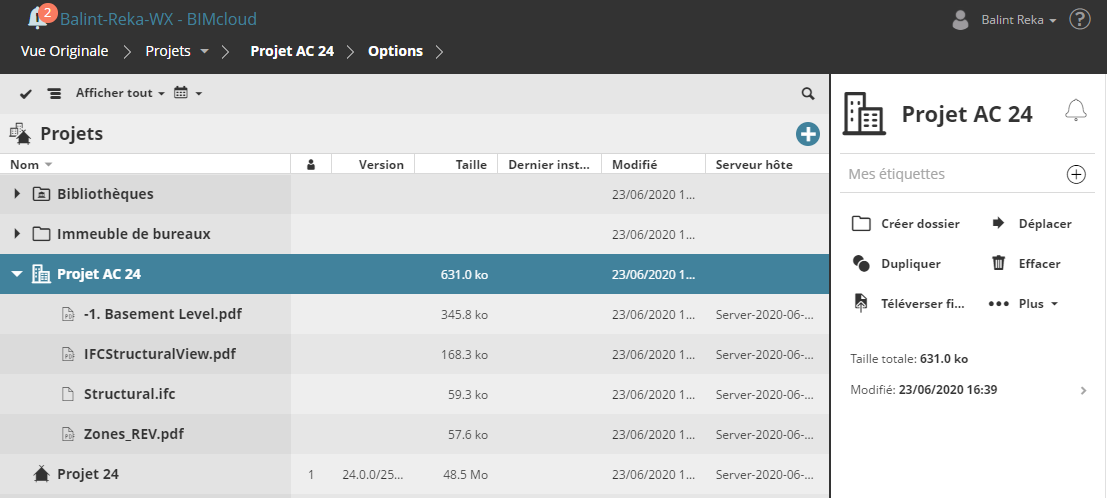The image size is (1107, 498).
Task: Toggle the checkmark selection mode
Action: pyautogui.click(x=26, y=94)
